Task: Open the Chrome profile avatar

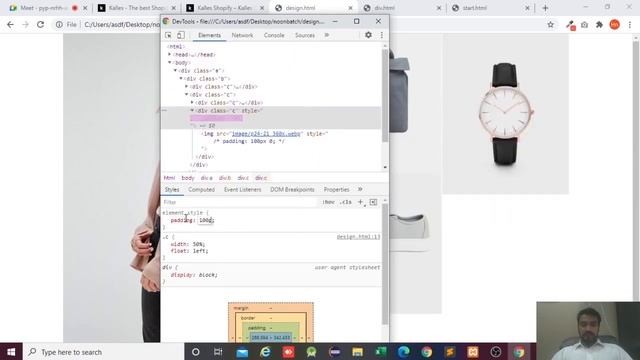Action: pos(614,25)
